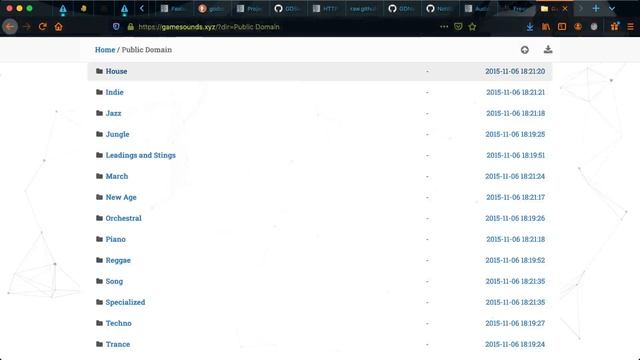
Task: Click the folder icon beside Piano
Action: (99, 239)
